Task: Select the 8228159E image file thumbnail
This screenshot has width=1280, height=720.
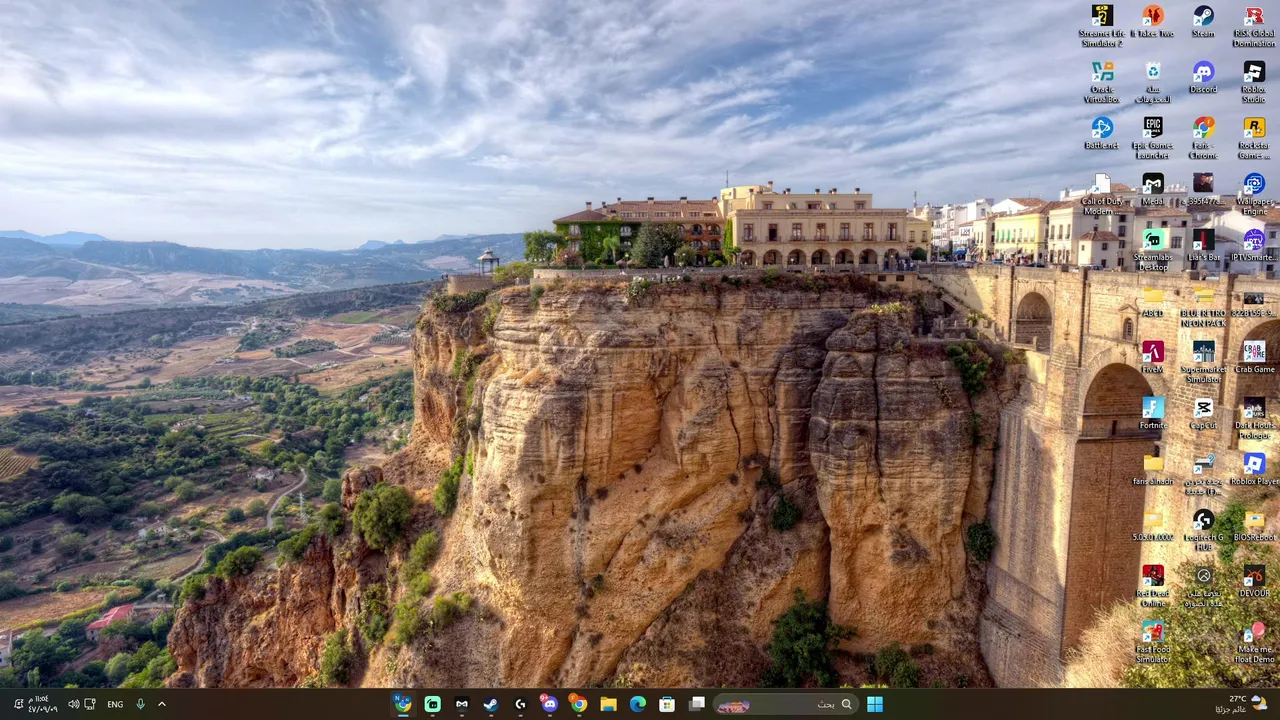Action: pos(1254,302)
